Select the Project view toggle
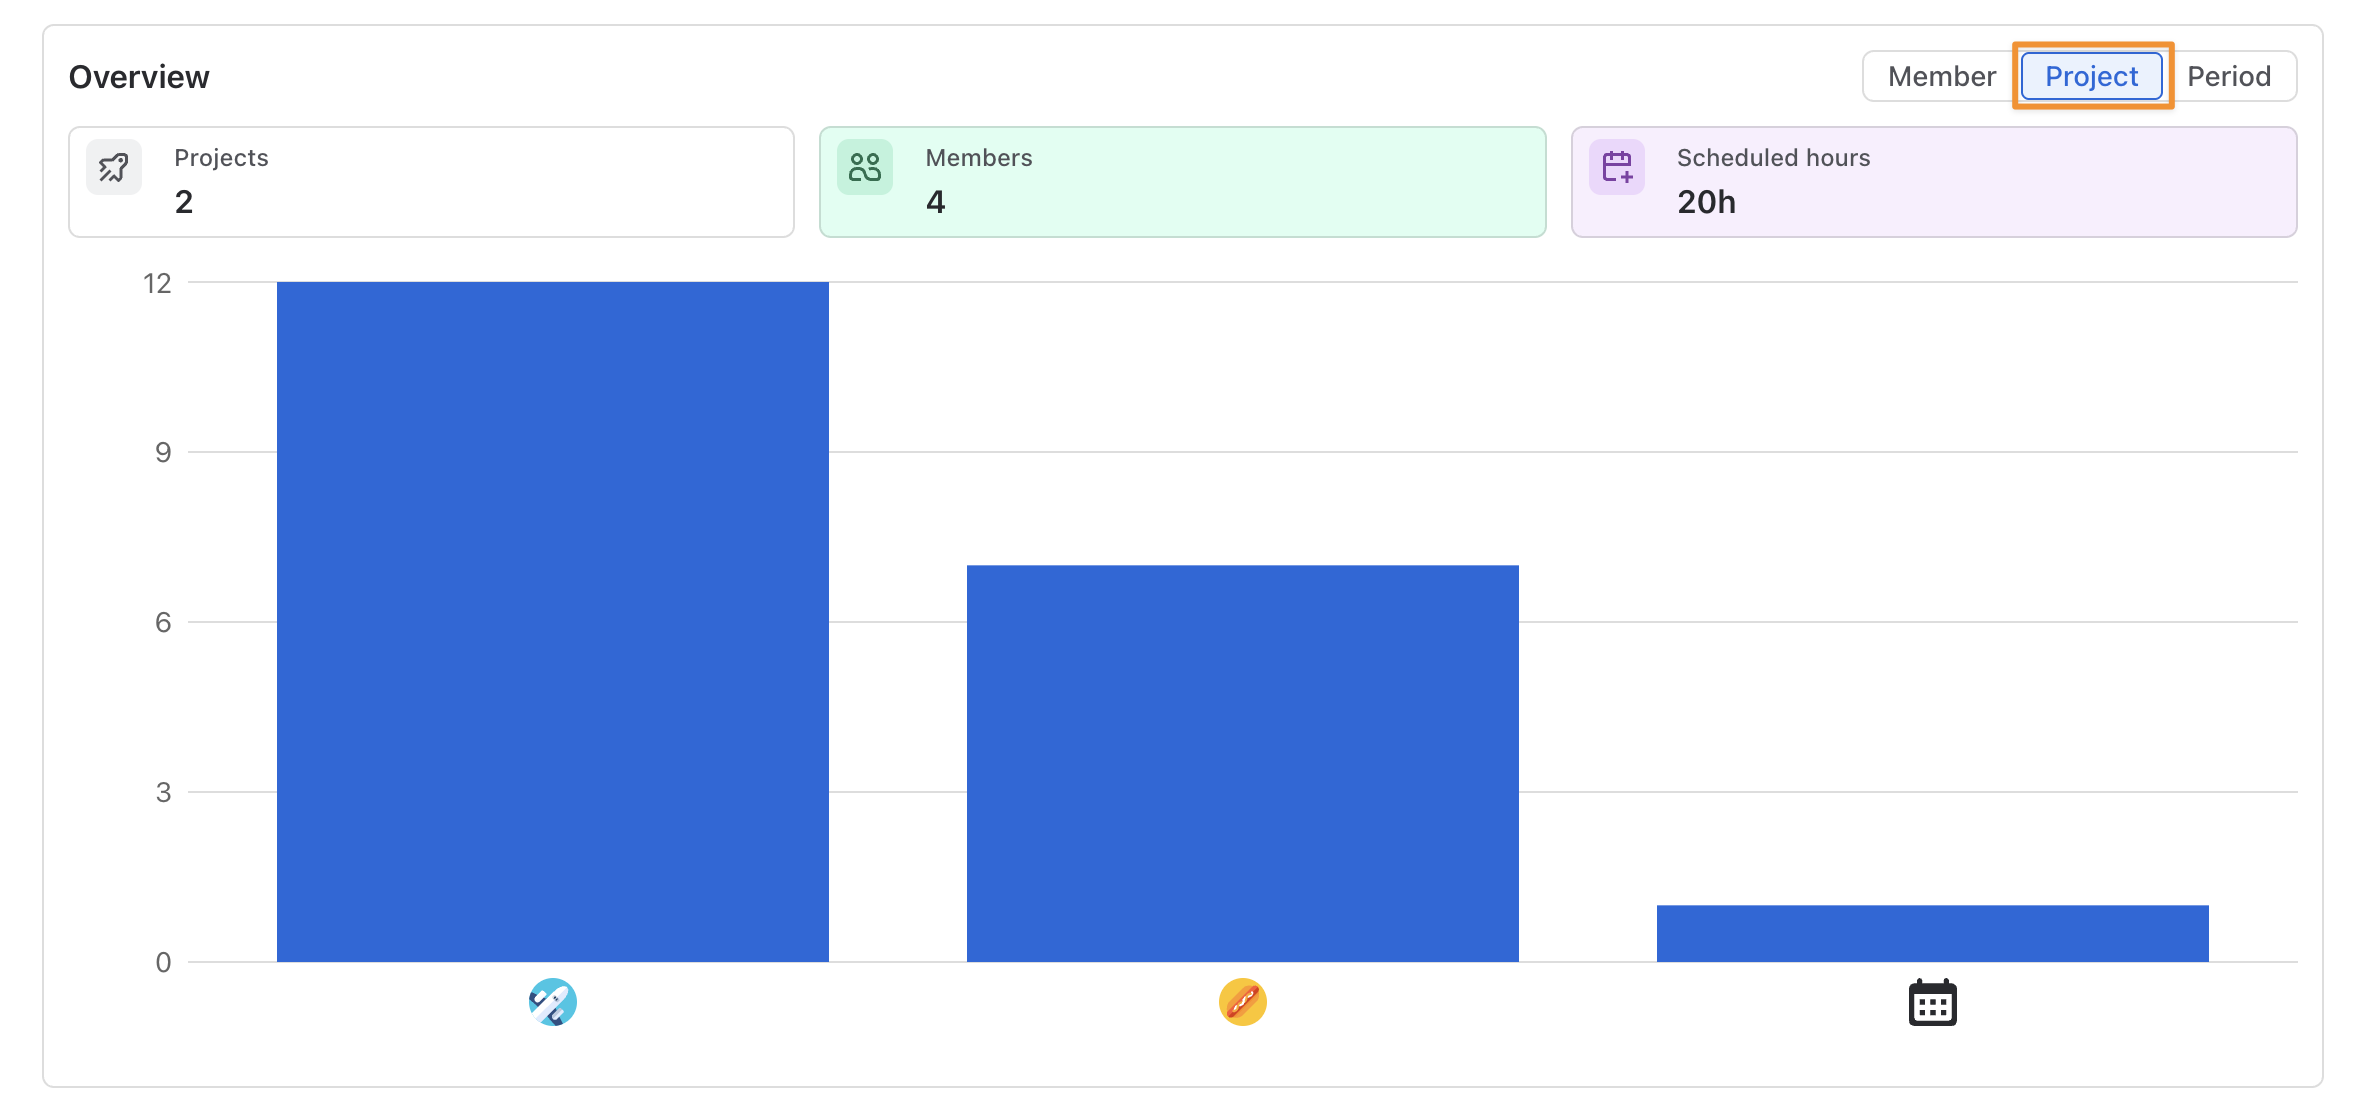 (x=2092, y=76)
